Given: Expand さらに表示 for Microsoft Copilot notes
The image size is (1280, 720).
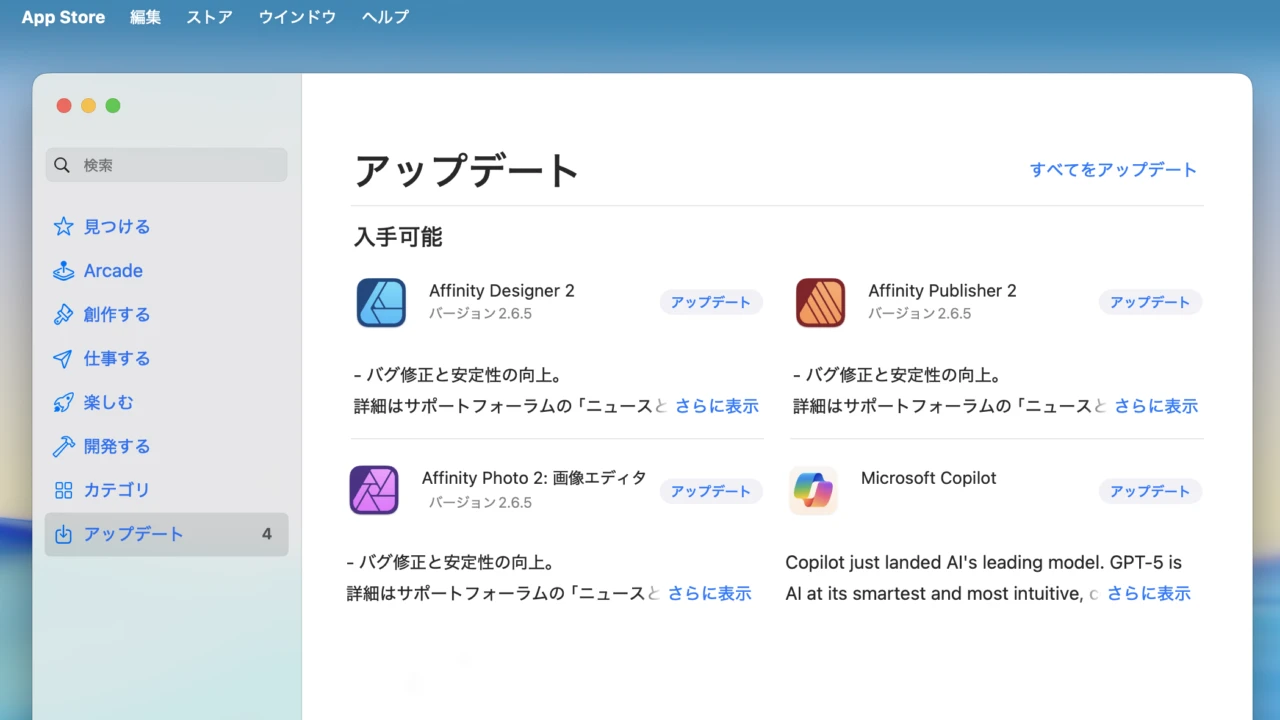Looking at the screenshot, I should click(x=1148, y=593).
